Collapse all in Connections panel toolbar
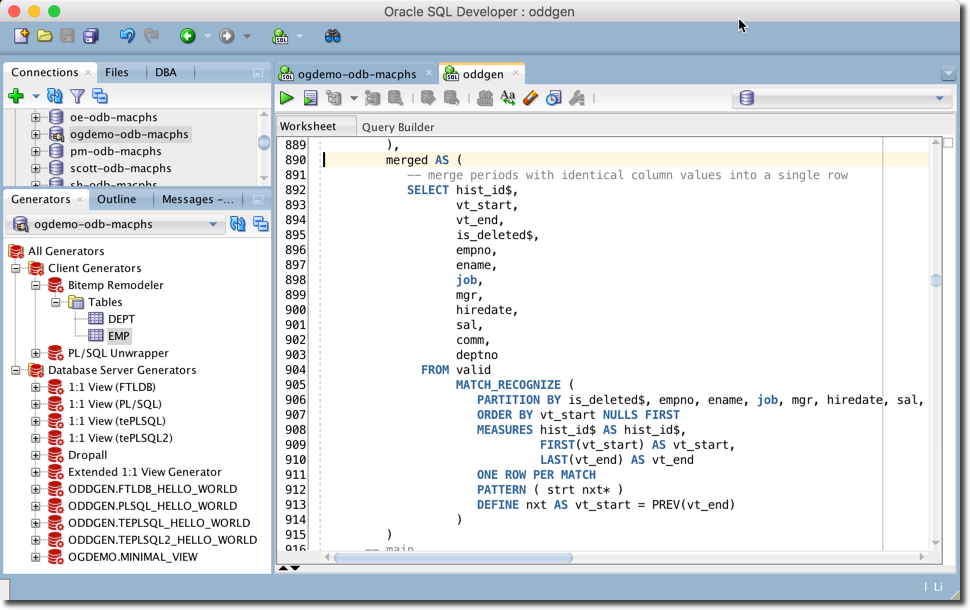This screenshot has height=610, width=970. coord(99,96)
